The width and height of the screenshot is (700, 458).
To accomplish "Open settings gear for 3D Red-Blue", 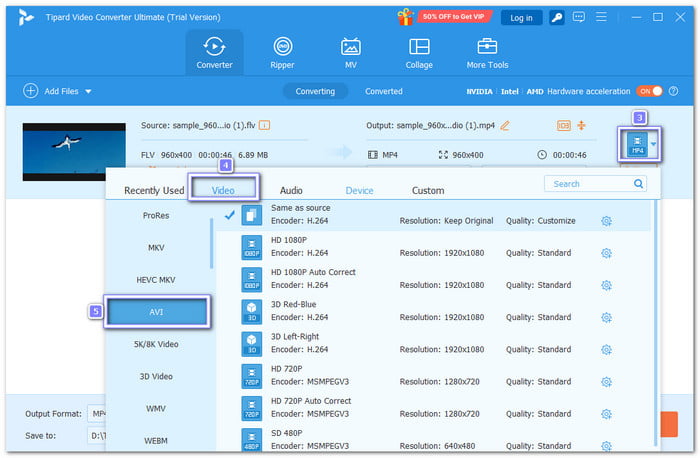I will [606, 317].
